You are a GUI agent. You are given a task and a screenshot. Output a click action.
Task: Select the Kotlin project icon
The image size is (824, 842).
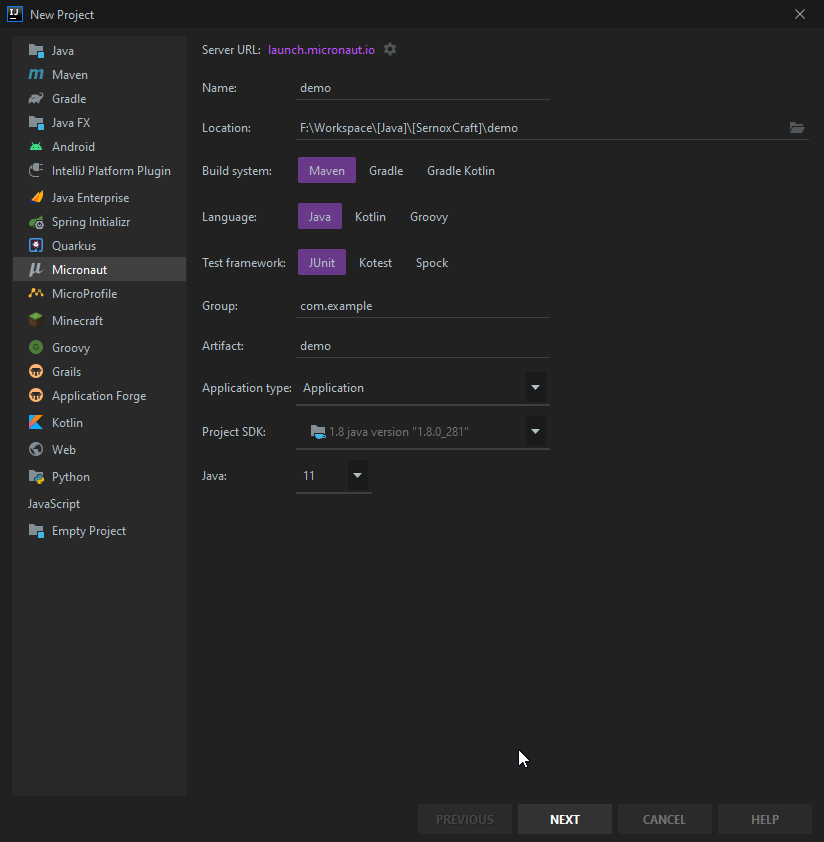[x=36, y=423]
